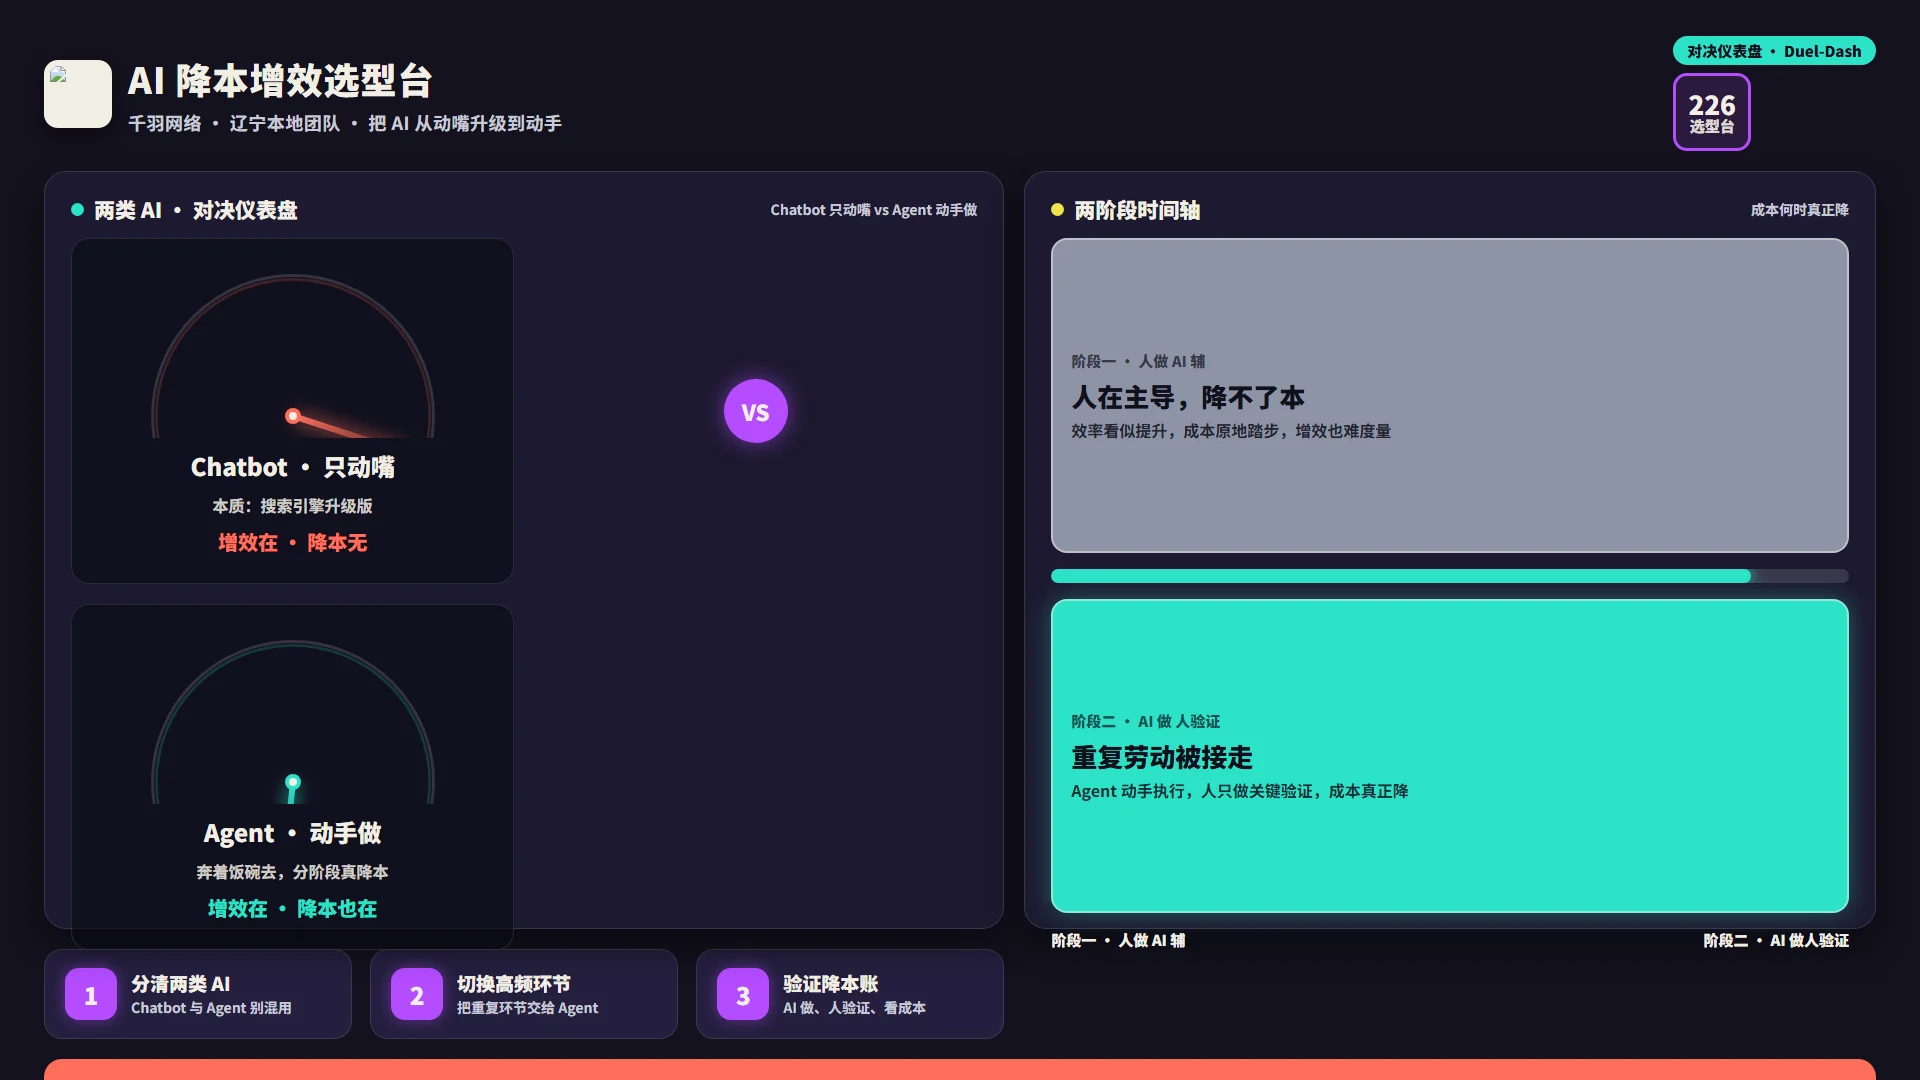Open the 切换高频环节 step card
Image resolution: width=1920 pixels, height=1080 pixels.
(x=524, y=994)
